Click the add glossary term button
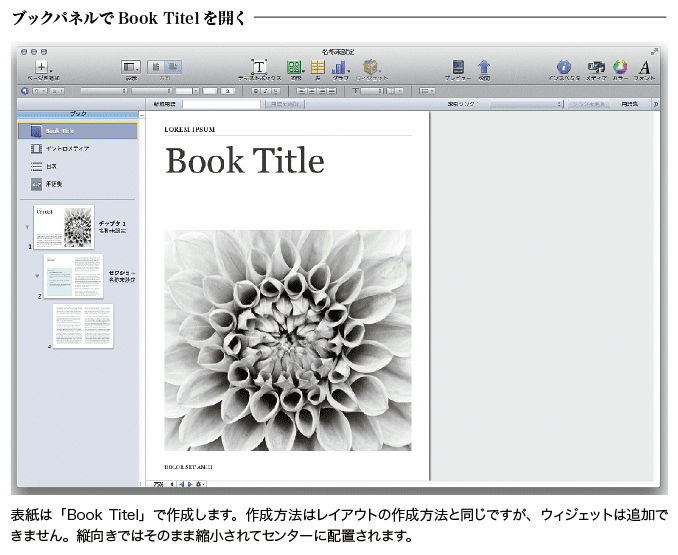Viewport: 678px width, 555px height. 285,104
